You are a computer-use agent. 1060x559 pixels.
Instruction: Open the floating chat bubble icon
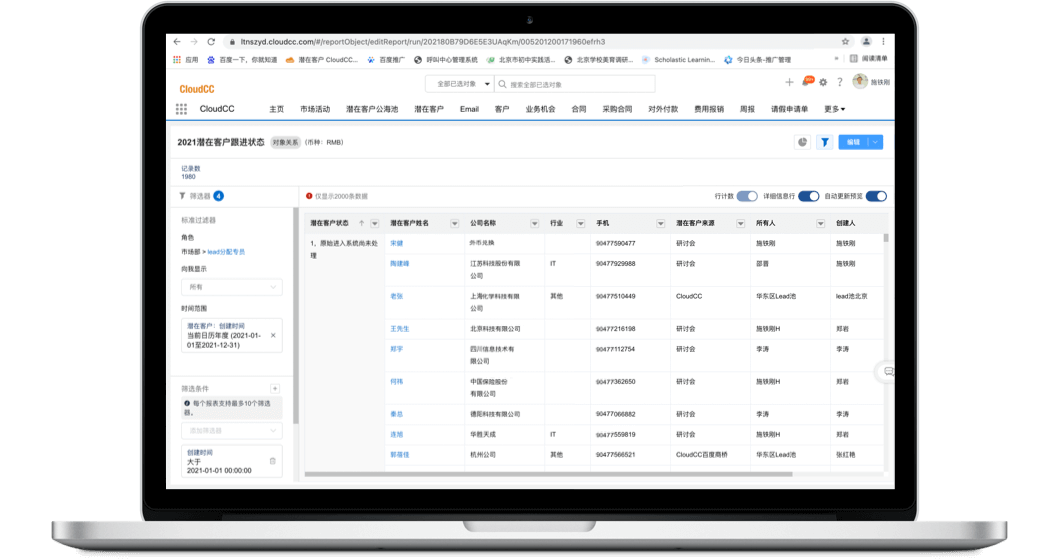point(888,372)
